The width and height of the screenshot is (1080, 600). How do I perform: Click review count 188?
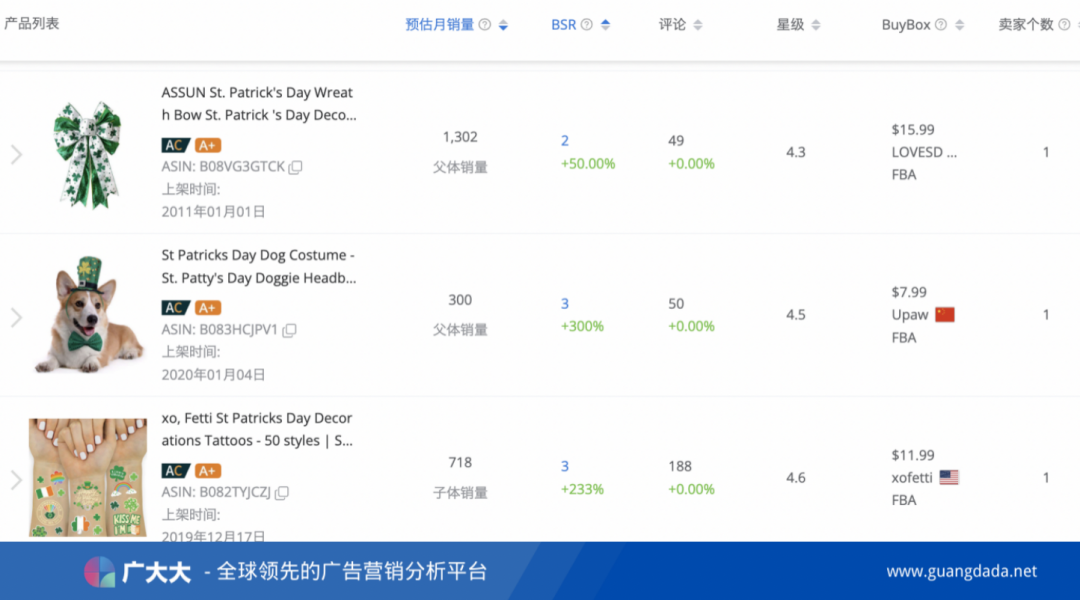(x=680, y=466)
